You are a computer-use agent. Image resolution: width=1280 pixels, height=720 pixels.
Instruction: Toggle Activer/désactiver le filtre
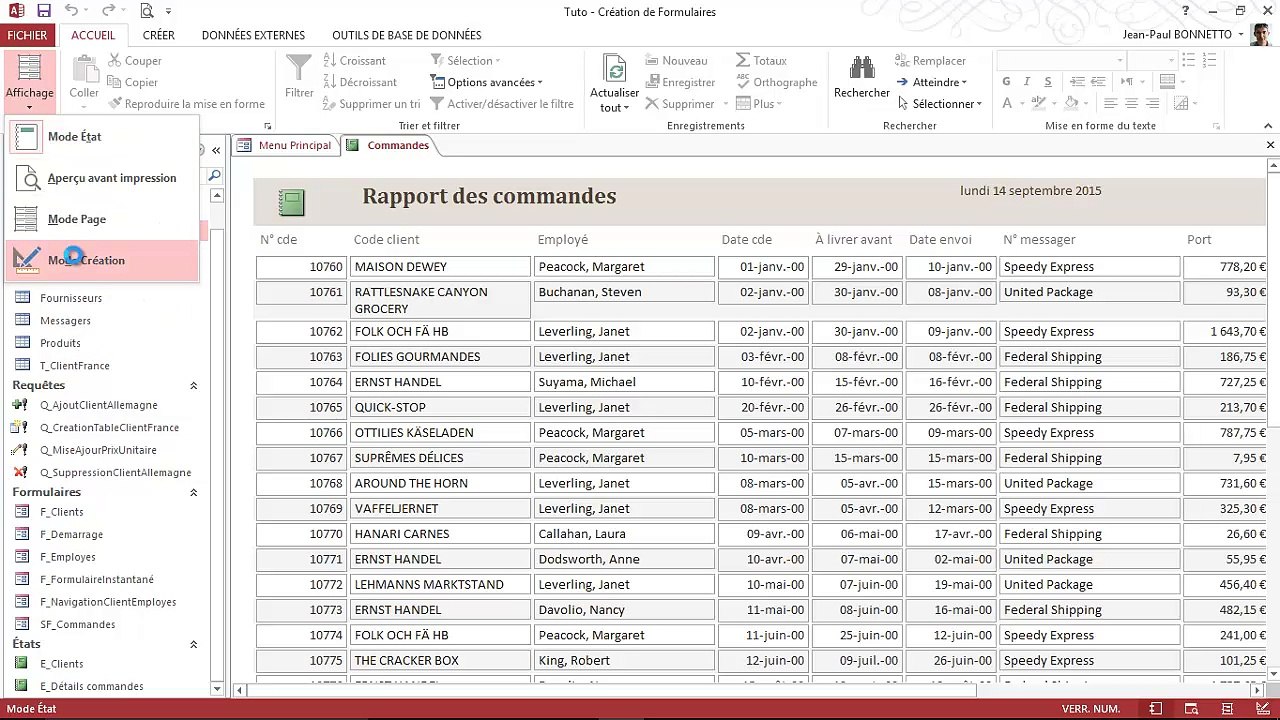pos(502,104)
